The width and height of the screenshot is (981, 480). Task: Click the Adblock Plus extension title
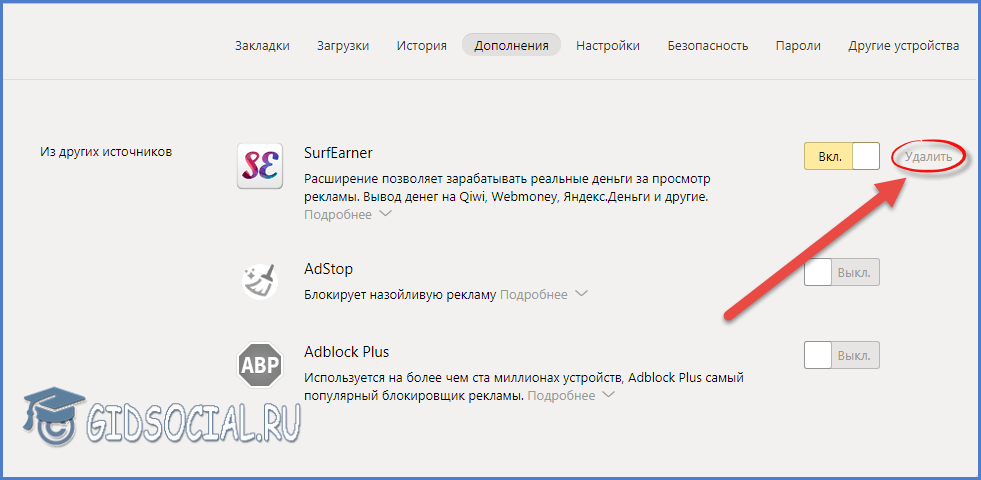click(347, 352)
